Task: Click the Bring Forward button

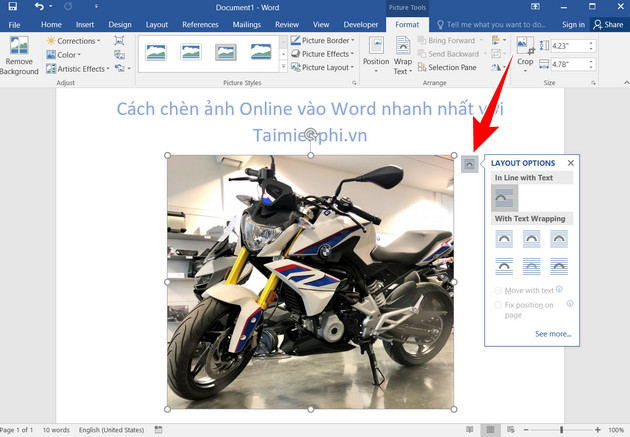Action: click(x=446, y=41)
